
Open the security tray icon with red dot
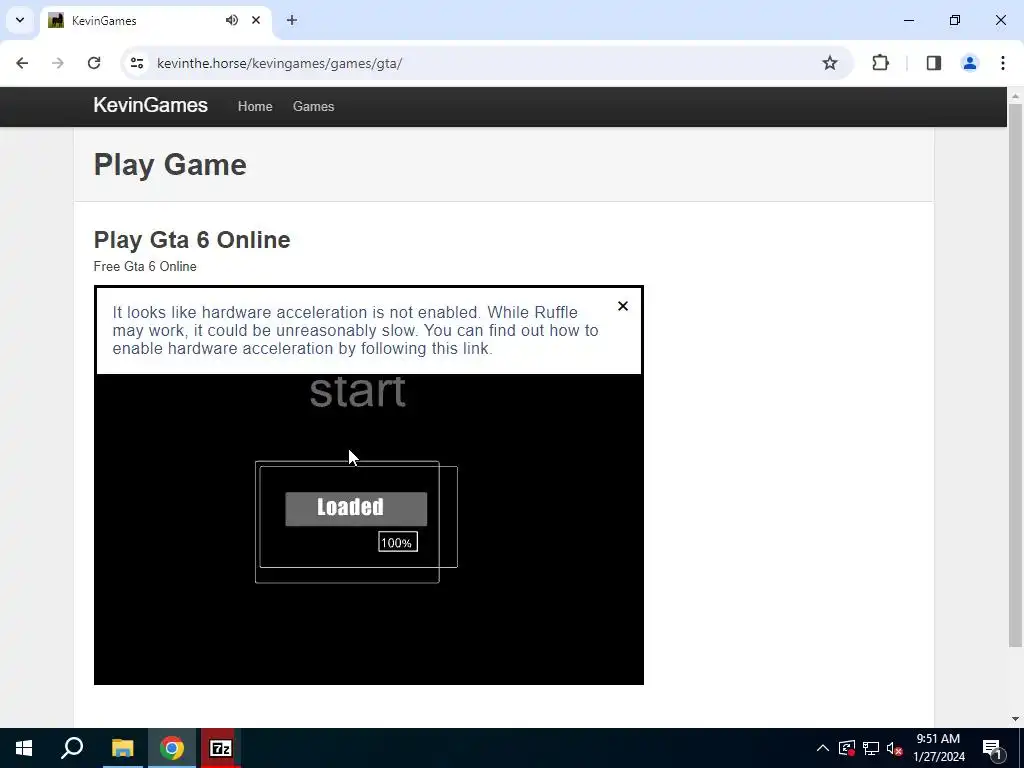[846, 748]
